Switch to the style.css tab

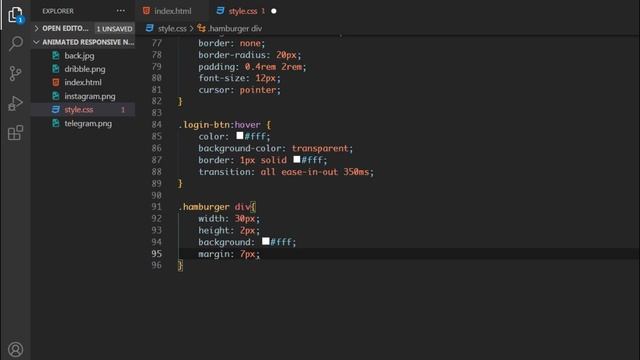tap(246, 11)
